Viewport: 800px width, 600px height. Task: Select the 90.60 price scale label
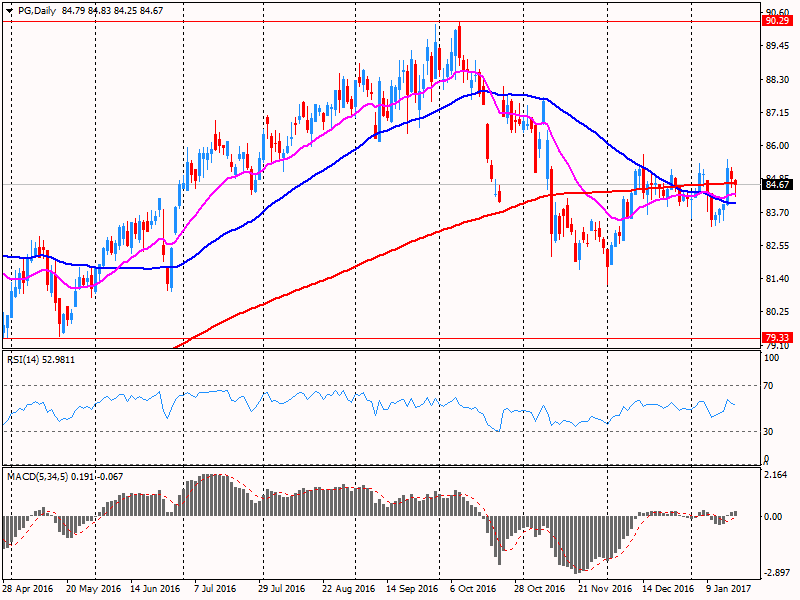(x=778, y=12)
